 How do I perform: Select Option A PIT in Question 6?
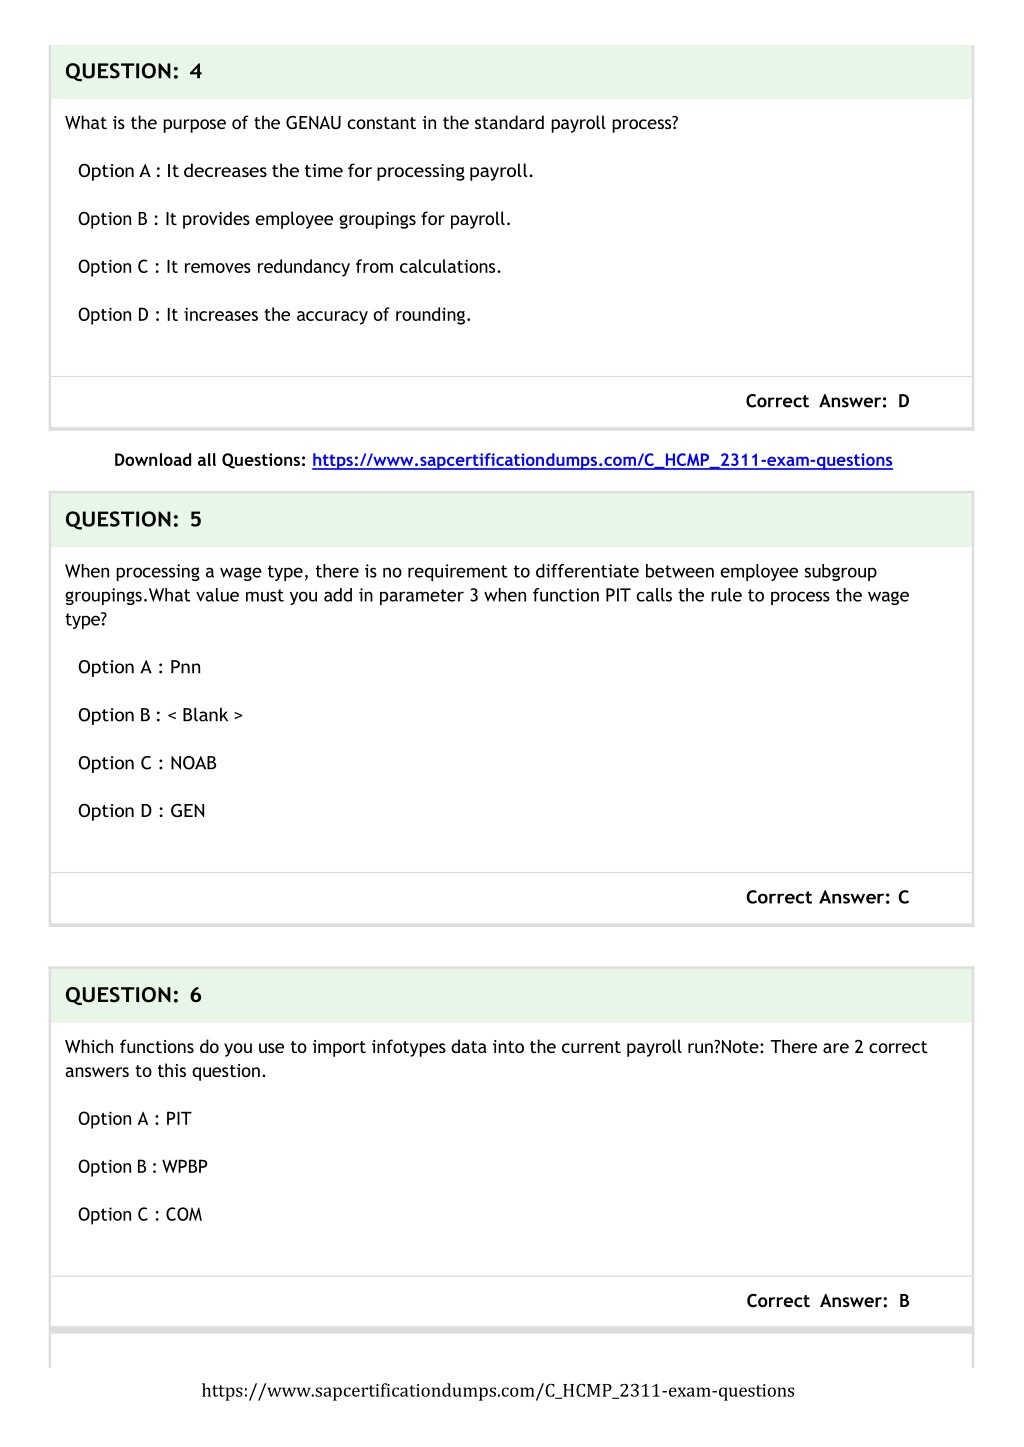tap(135, 1119)
